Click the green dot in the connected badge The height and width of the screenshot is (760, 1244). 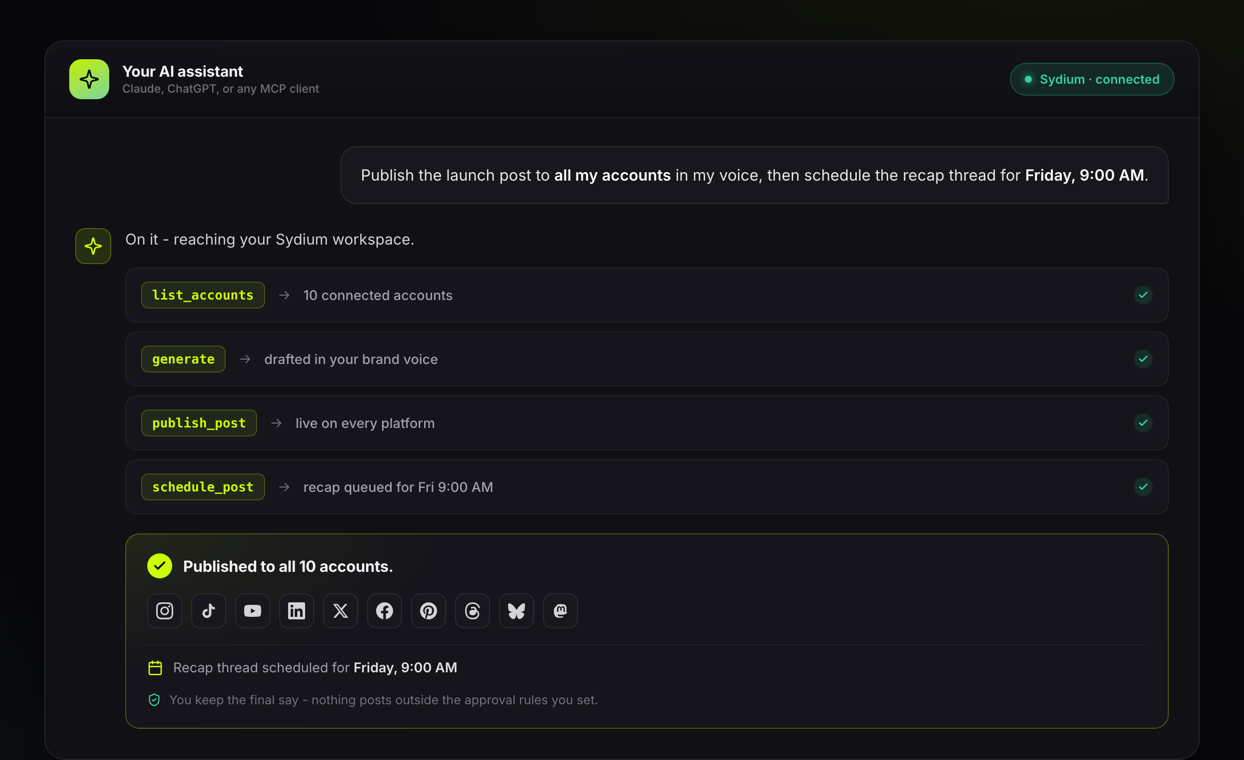tap(1028, 79)
